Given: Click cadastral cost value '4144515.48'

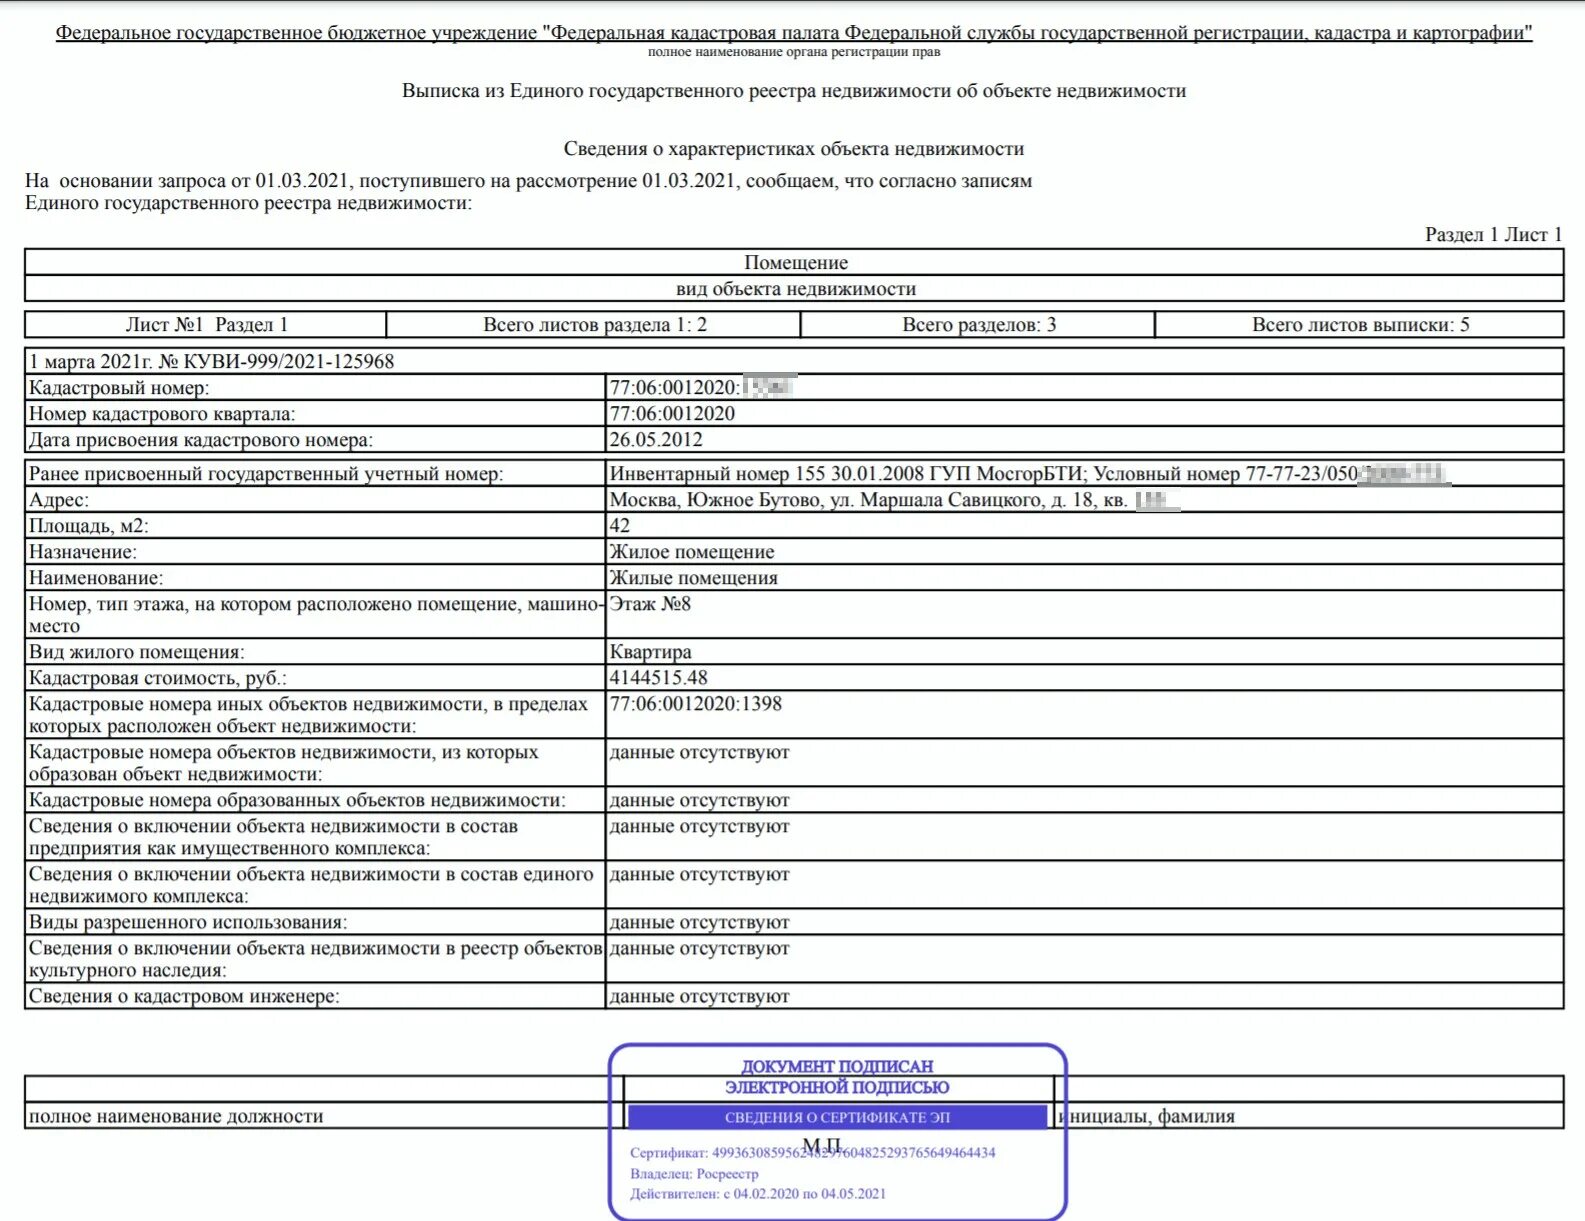Looking at the screenshot, I should (659, 678).
